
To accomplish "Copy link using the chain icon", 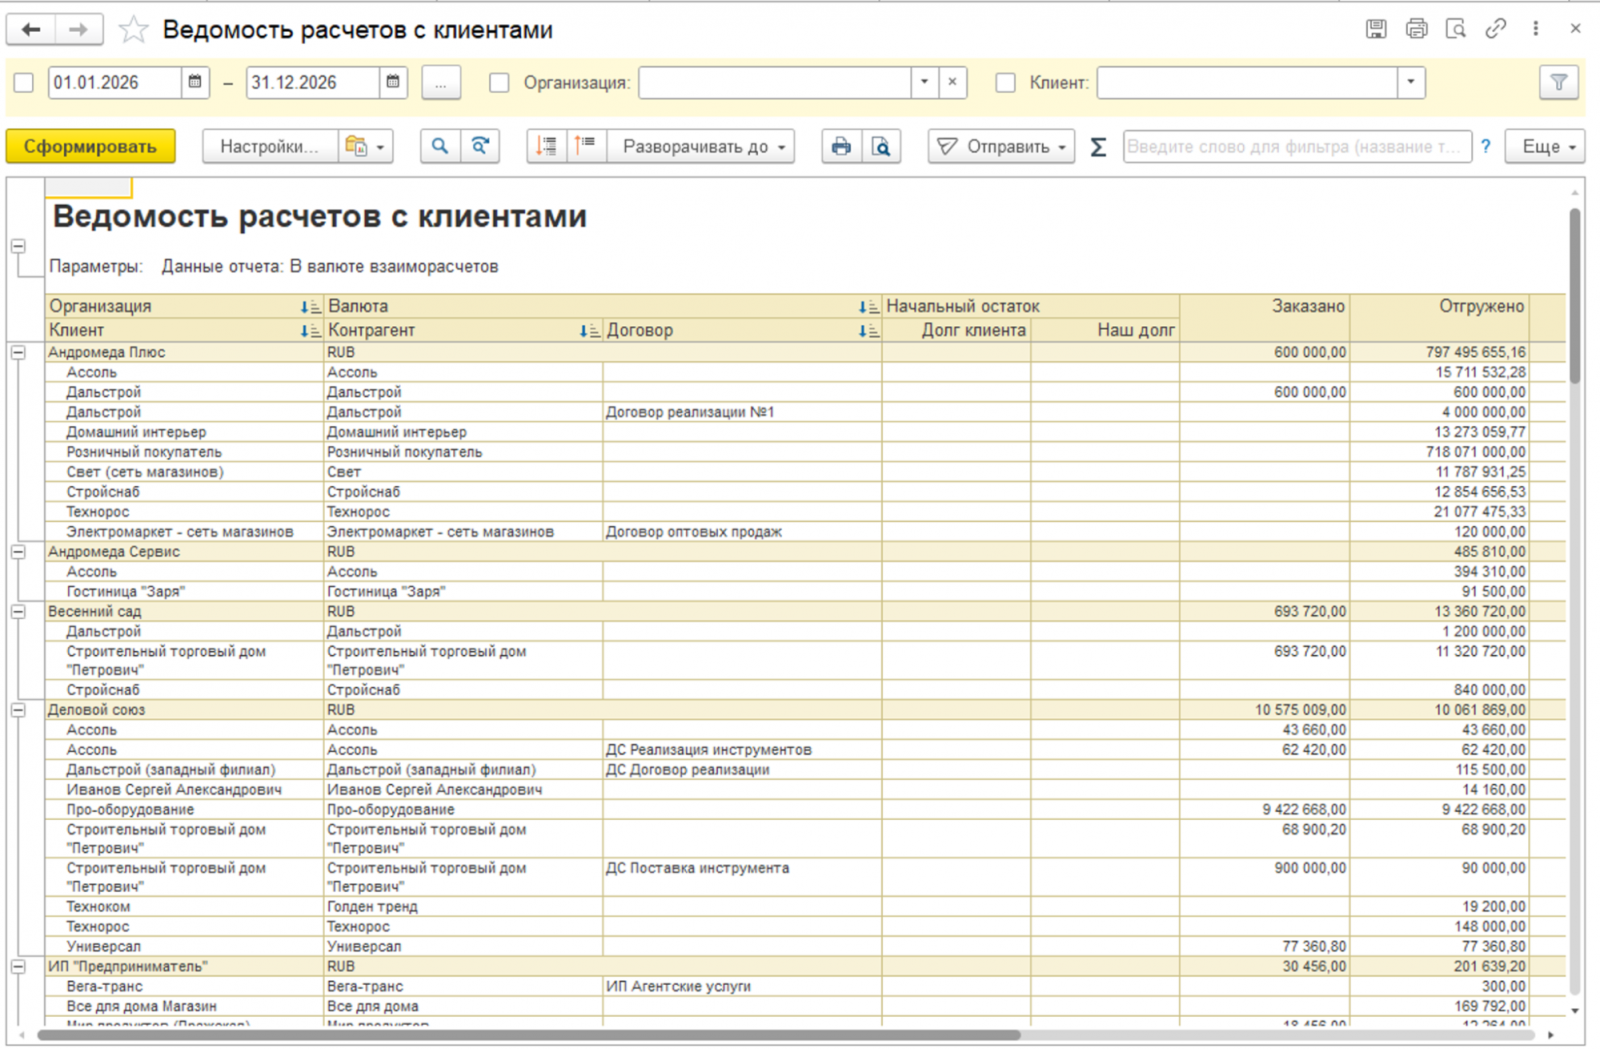I will tap(1496, 29).
